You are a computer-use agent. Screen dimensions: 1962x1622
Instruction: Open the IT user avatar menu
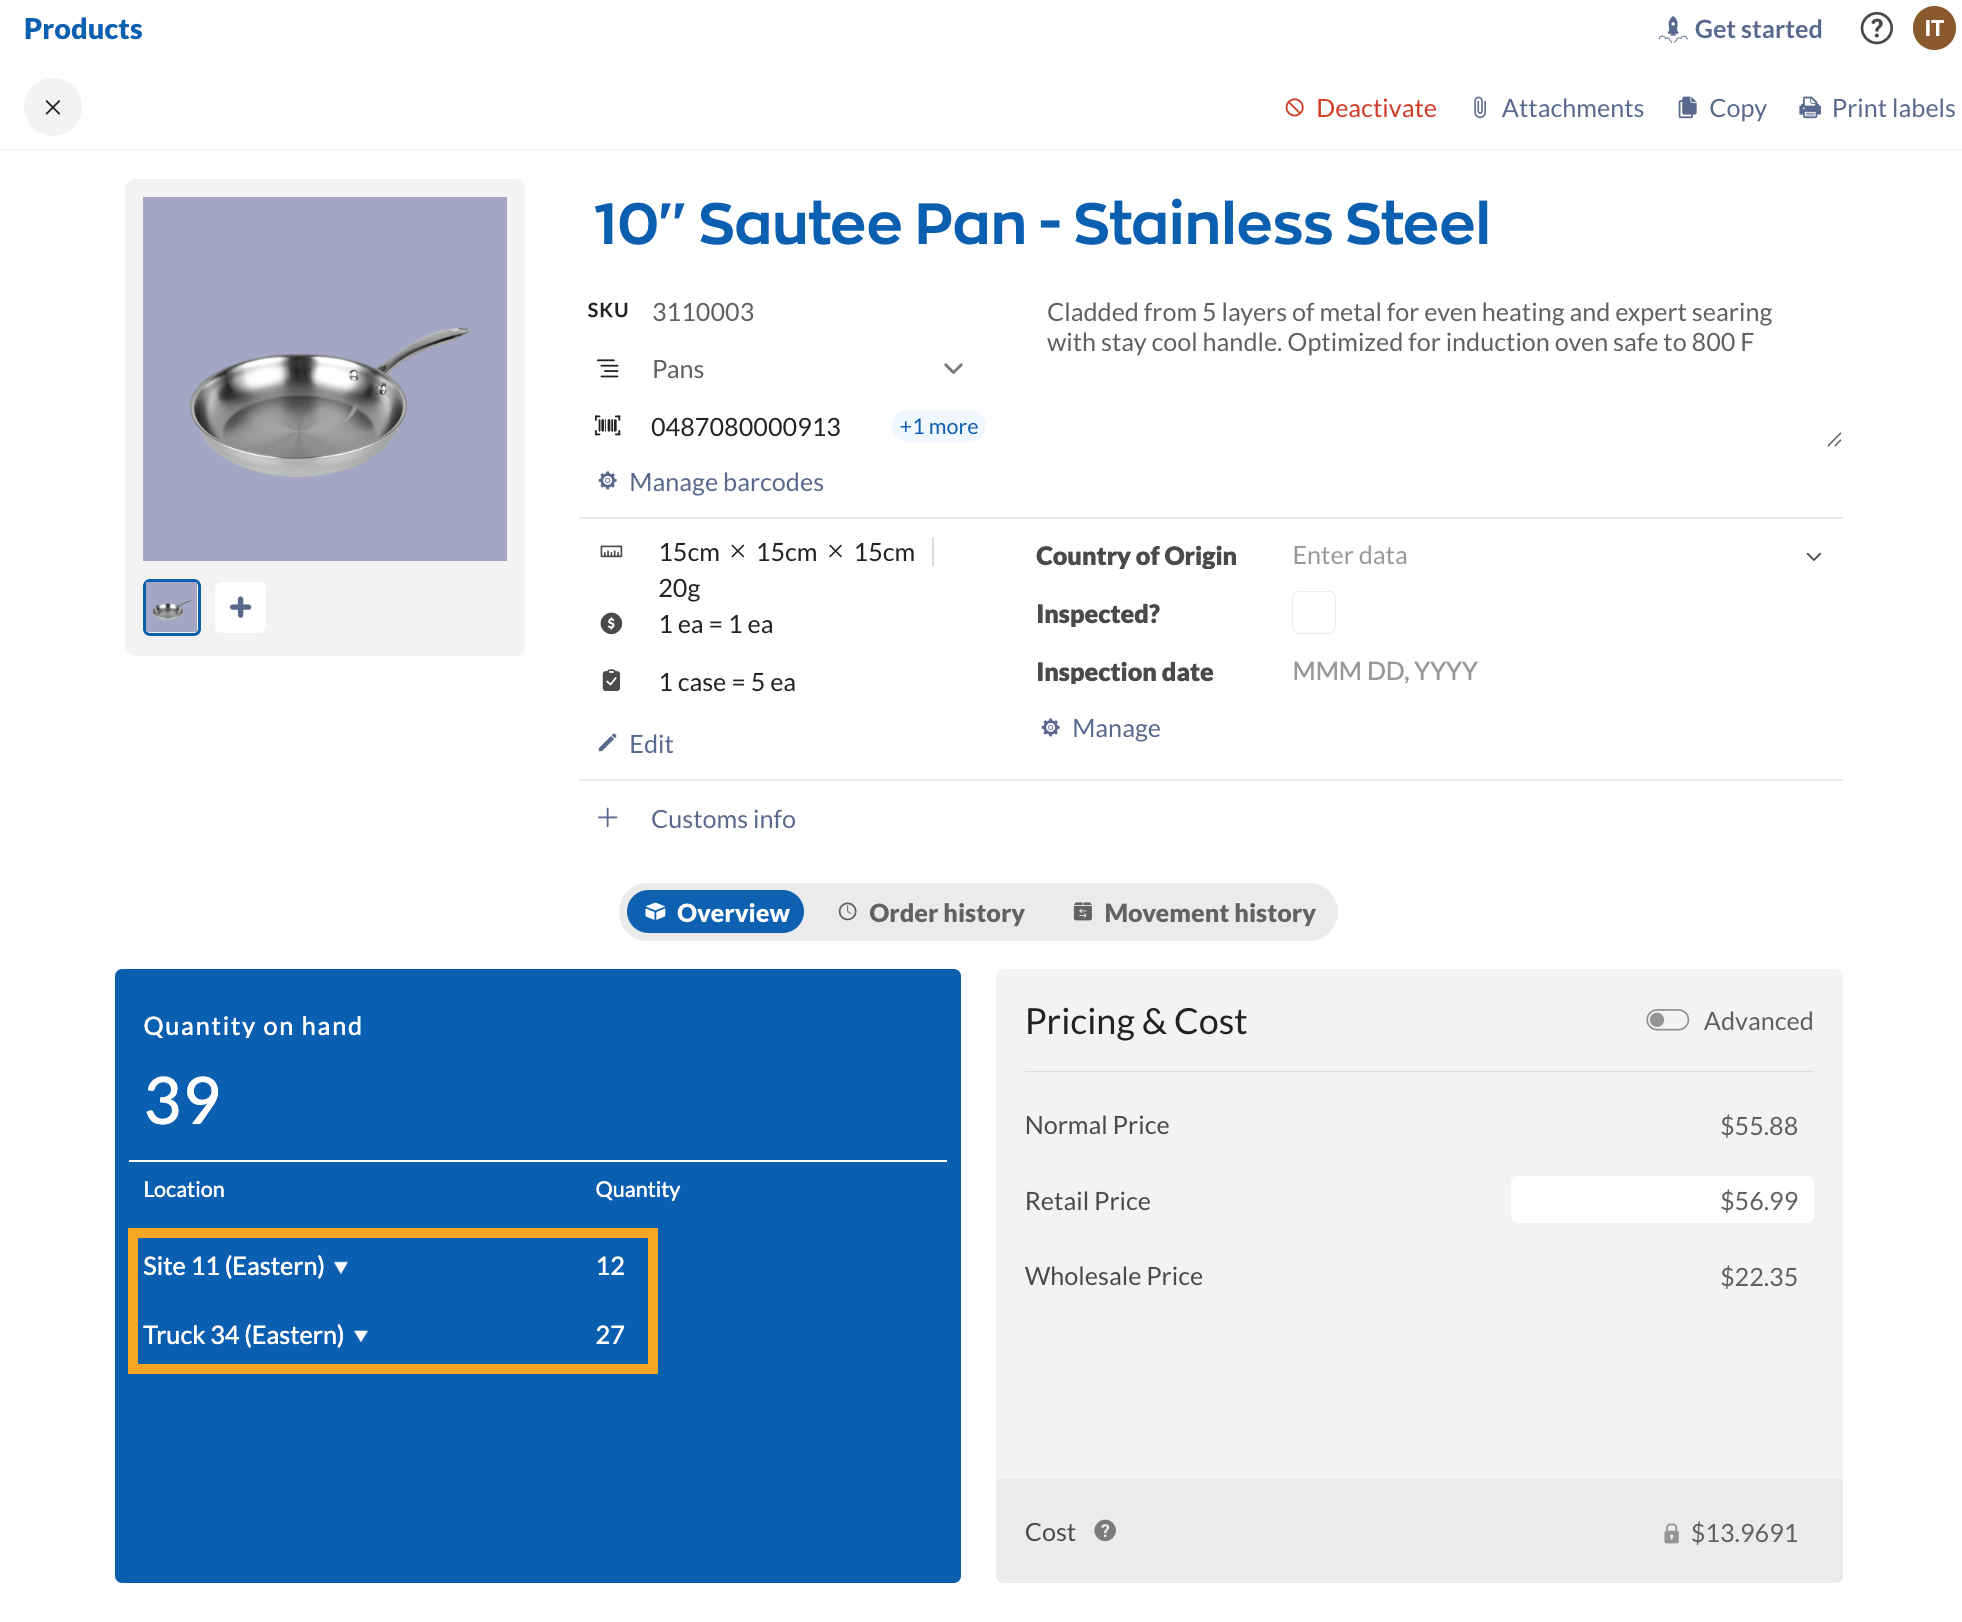click(x=1934, y=28)
